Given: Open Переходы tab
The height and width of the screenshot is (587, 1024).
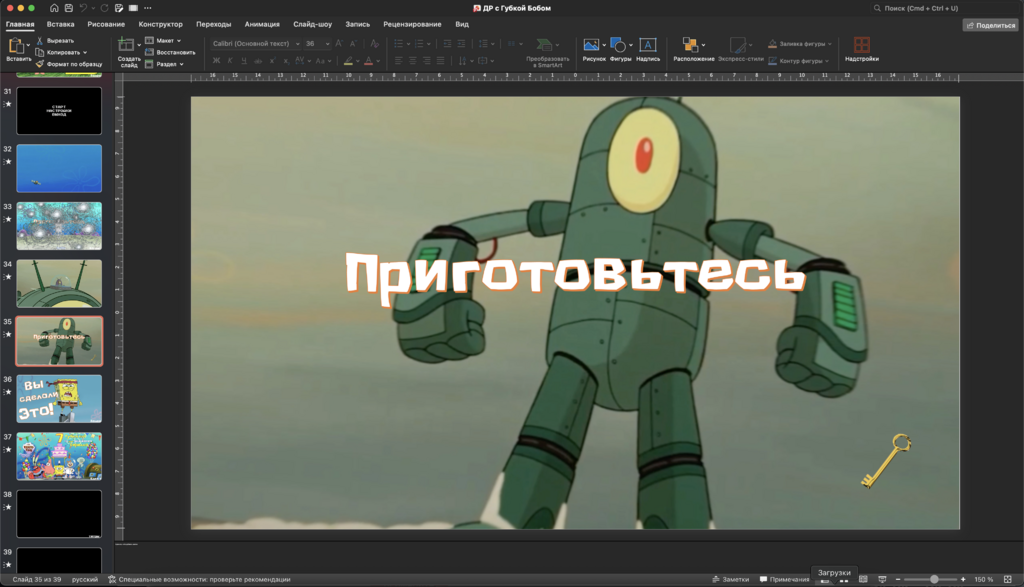Looking at the screenshot, I should pyautogui.click(x=214, y=24).
